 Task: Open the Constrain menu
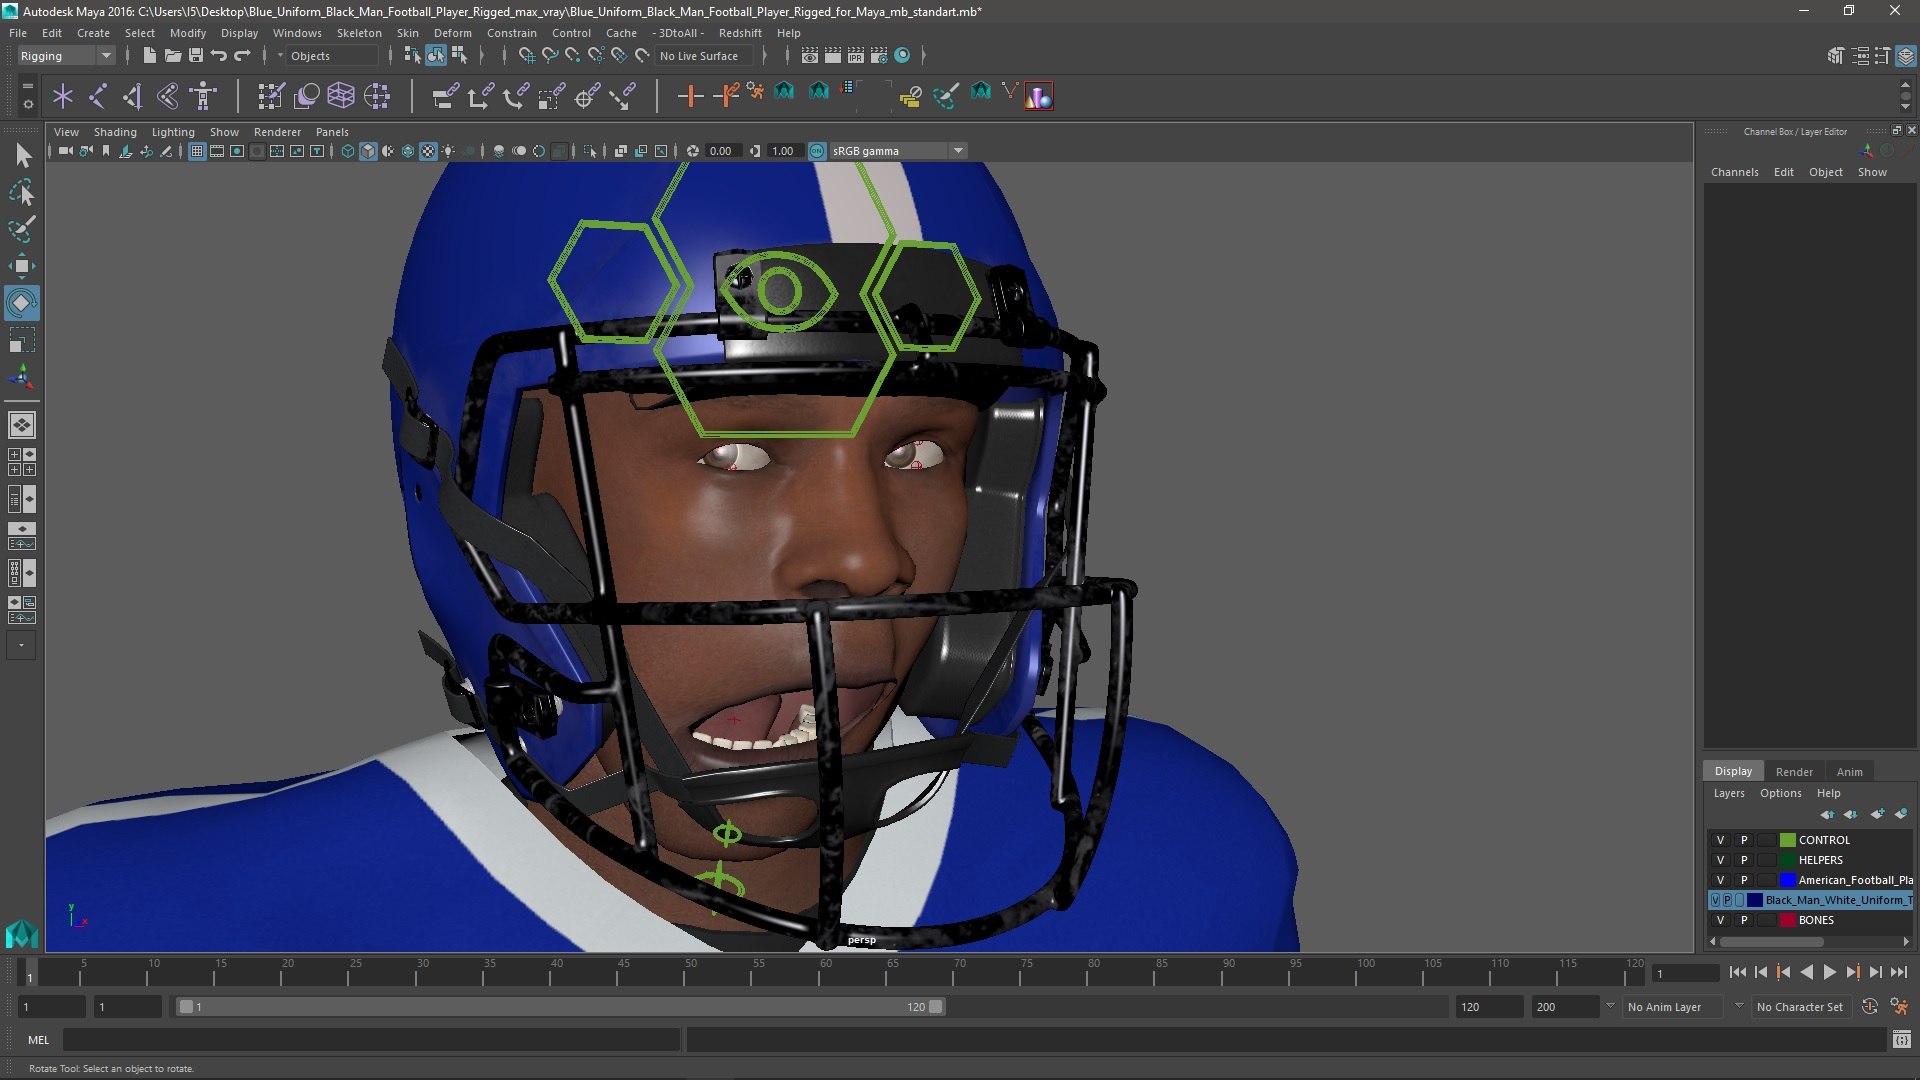pos(512,33)
